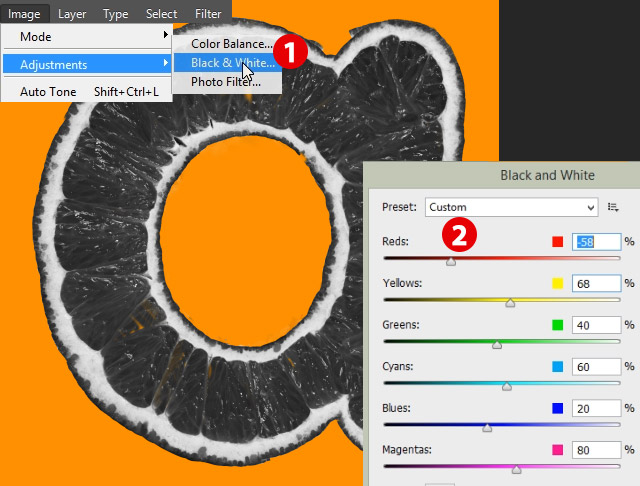
Task: Click the Yellows value field showing 68
Action: coord(596,284)
